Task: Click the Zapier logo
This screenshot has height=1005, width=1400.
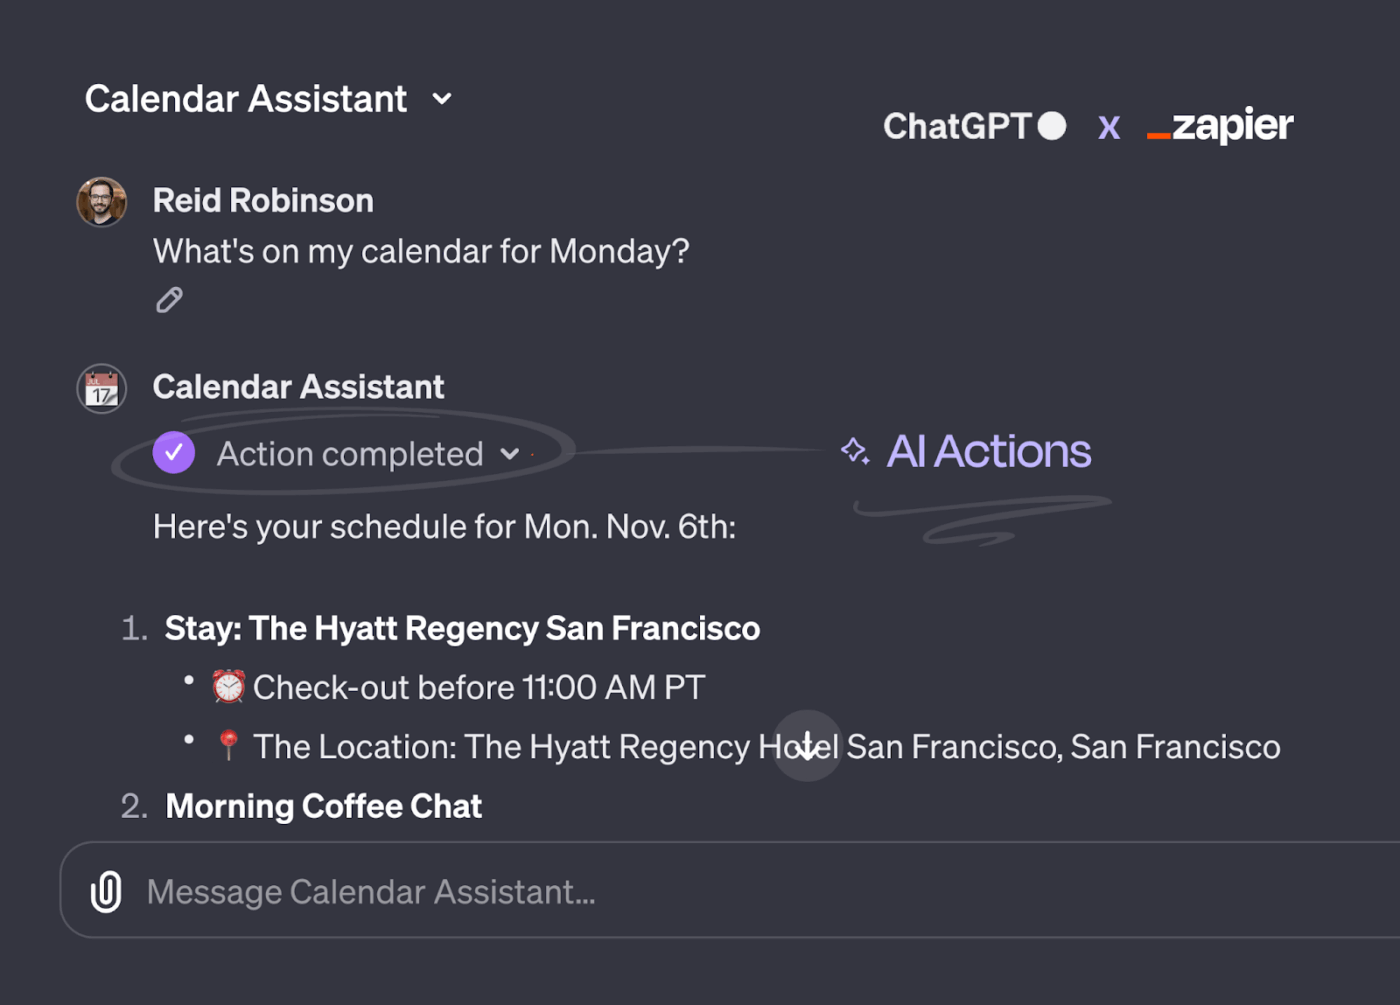Action: click(x=1219, y=126)
